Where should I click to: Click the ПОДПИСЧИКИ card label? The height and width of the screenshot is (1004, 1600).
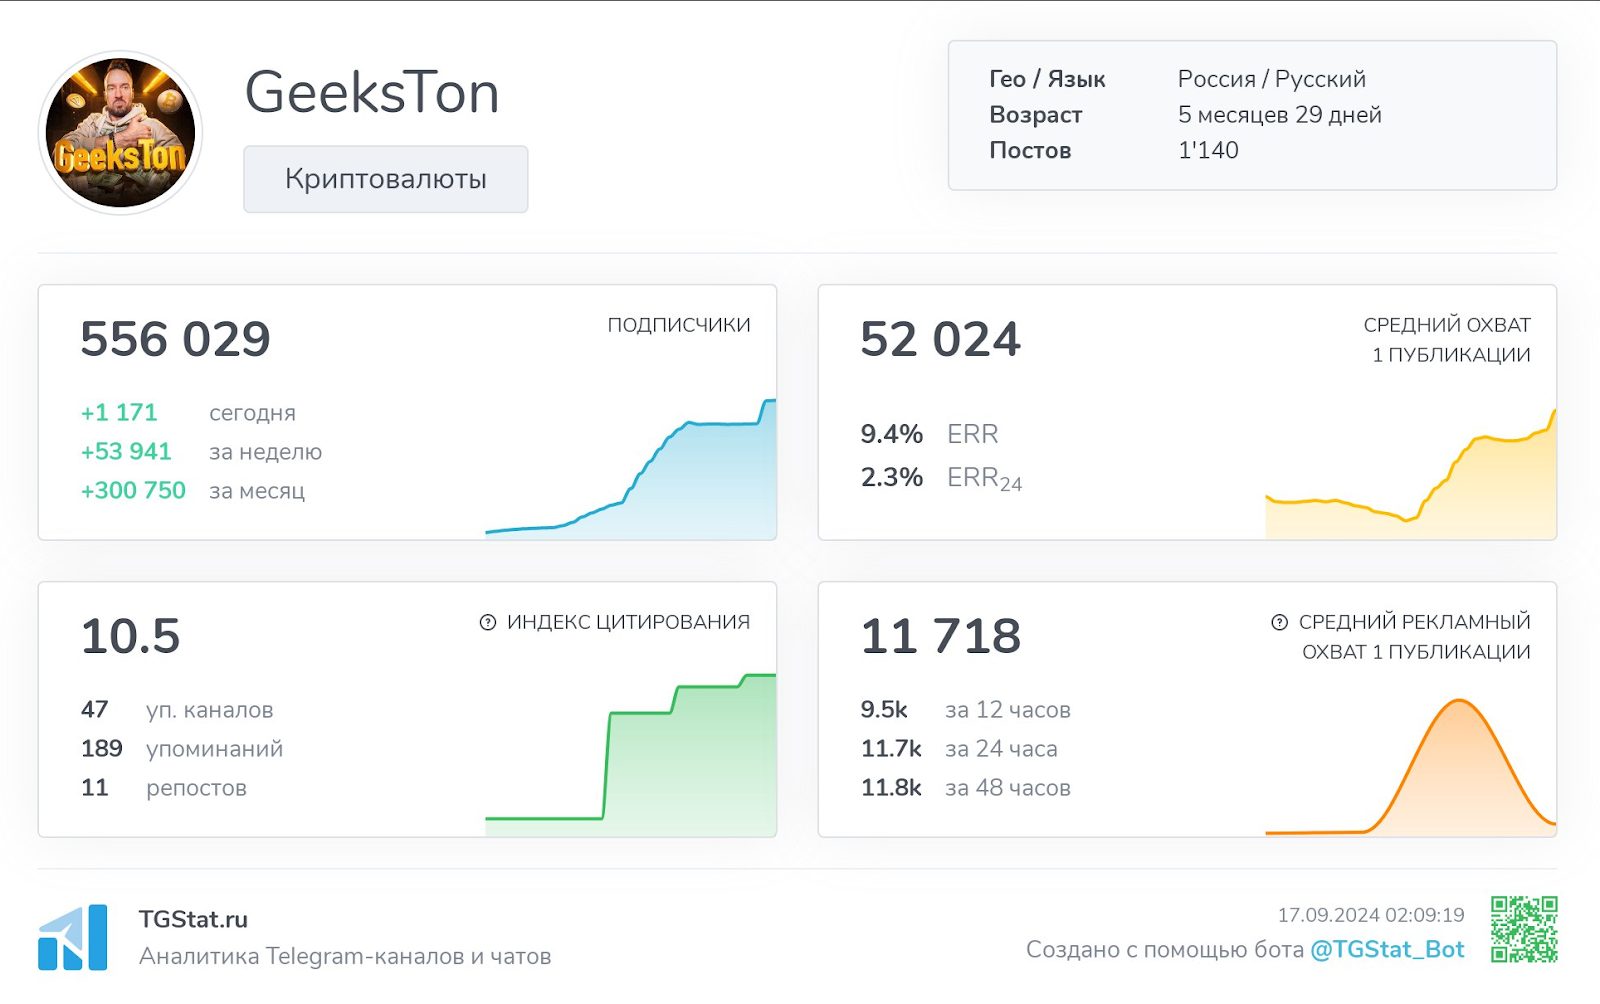[x=679, y=325]
